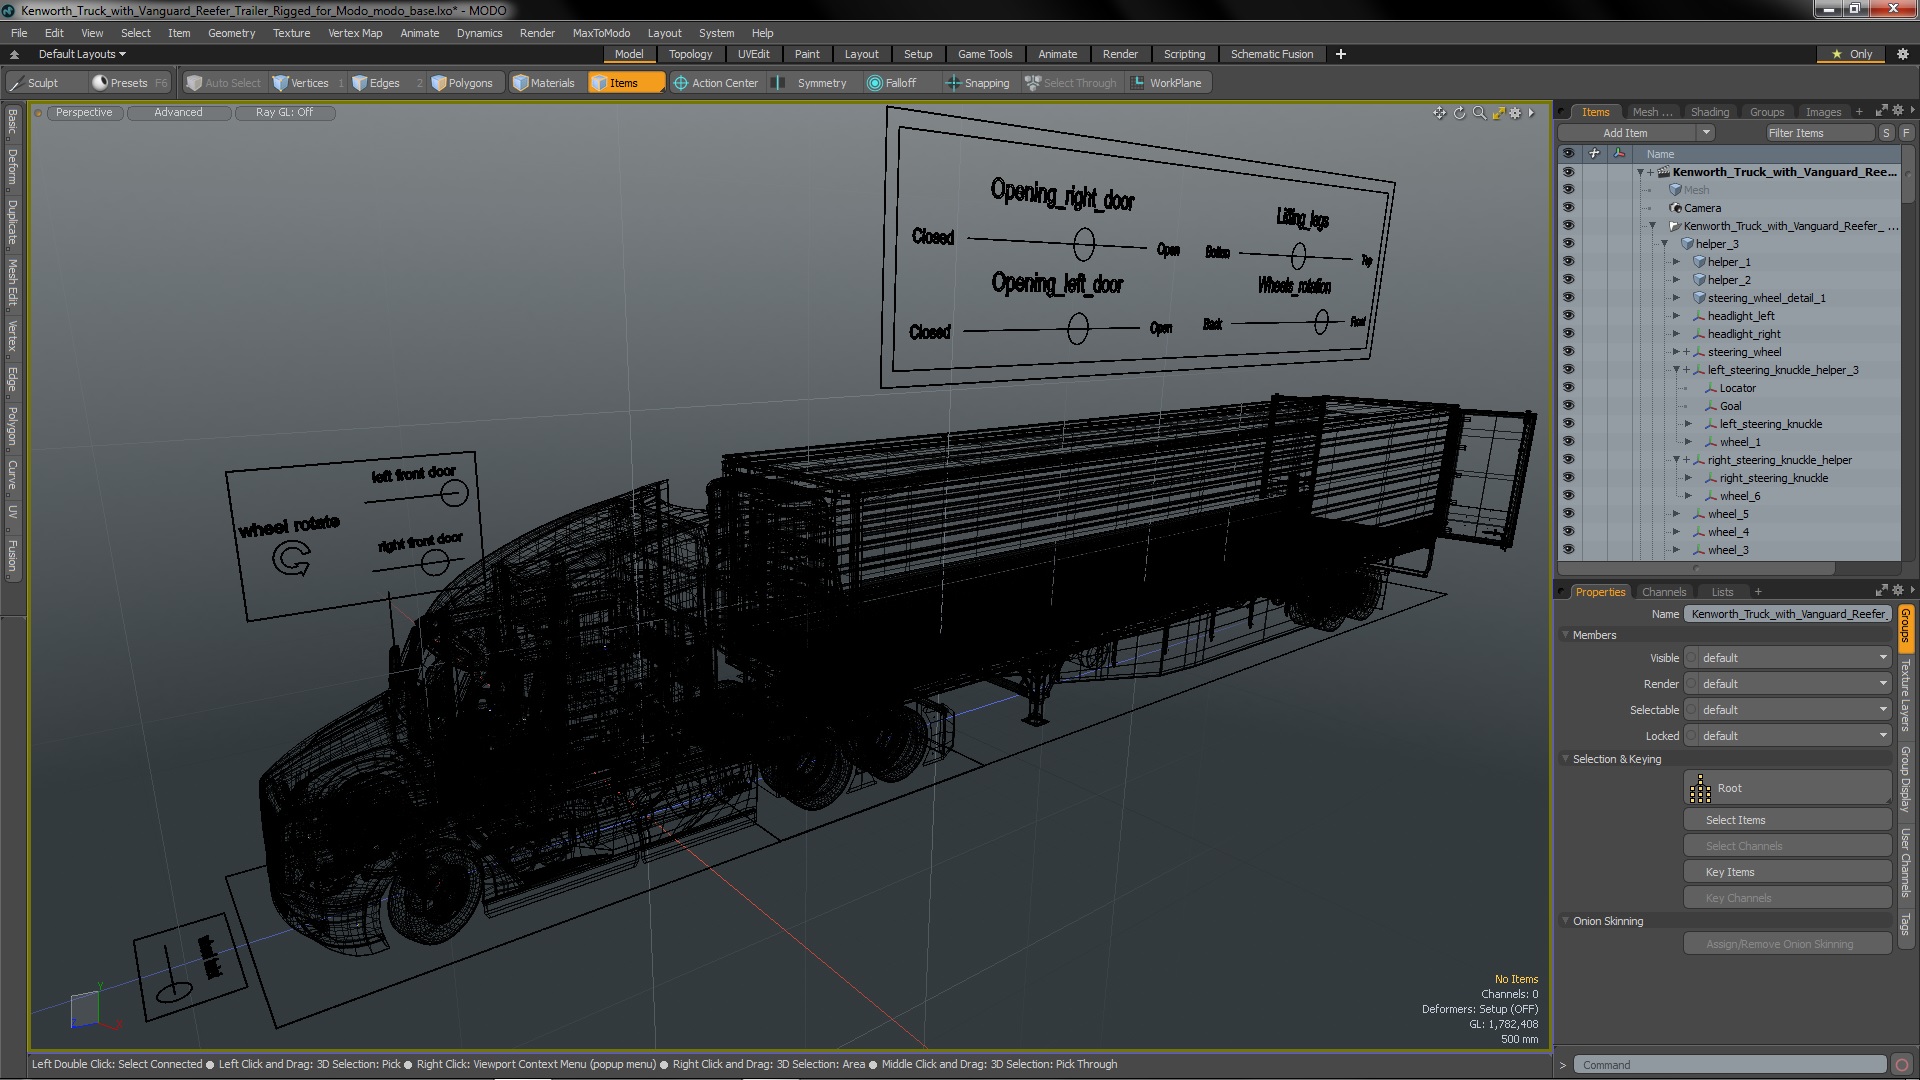Screen dimensions: 1920x1080
Task: Open viewport settings gear
Action: pos(1515,113)
